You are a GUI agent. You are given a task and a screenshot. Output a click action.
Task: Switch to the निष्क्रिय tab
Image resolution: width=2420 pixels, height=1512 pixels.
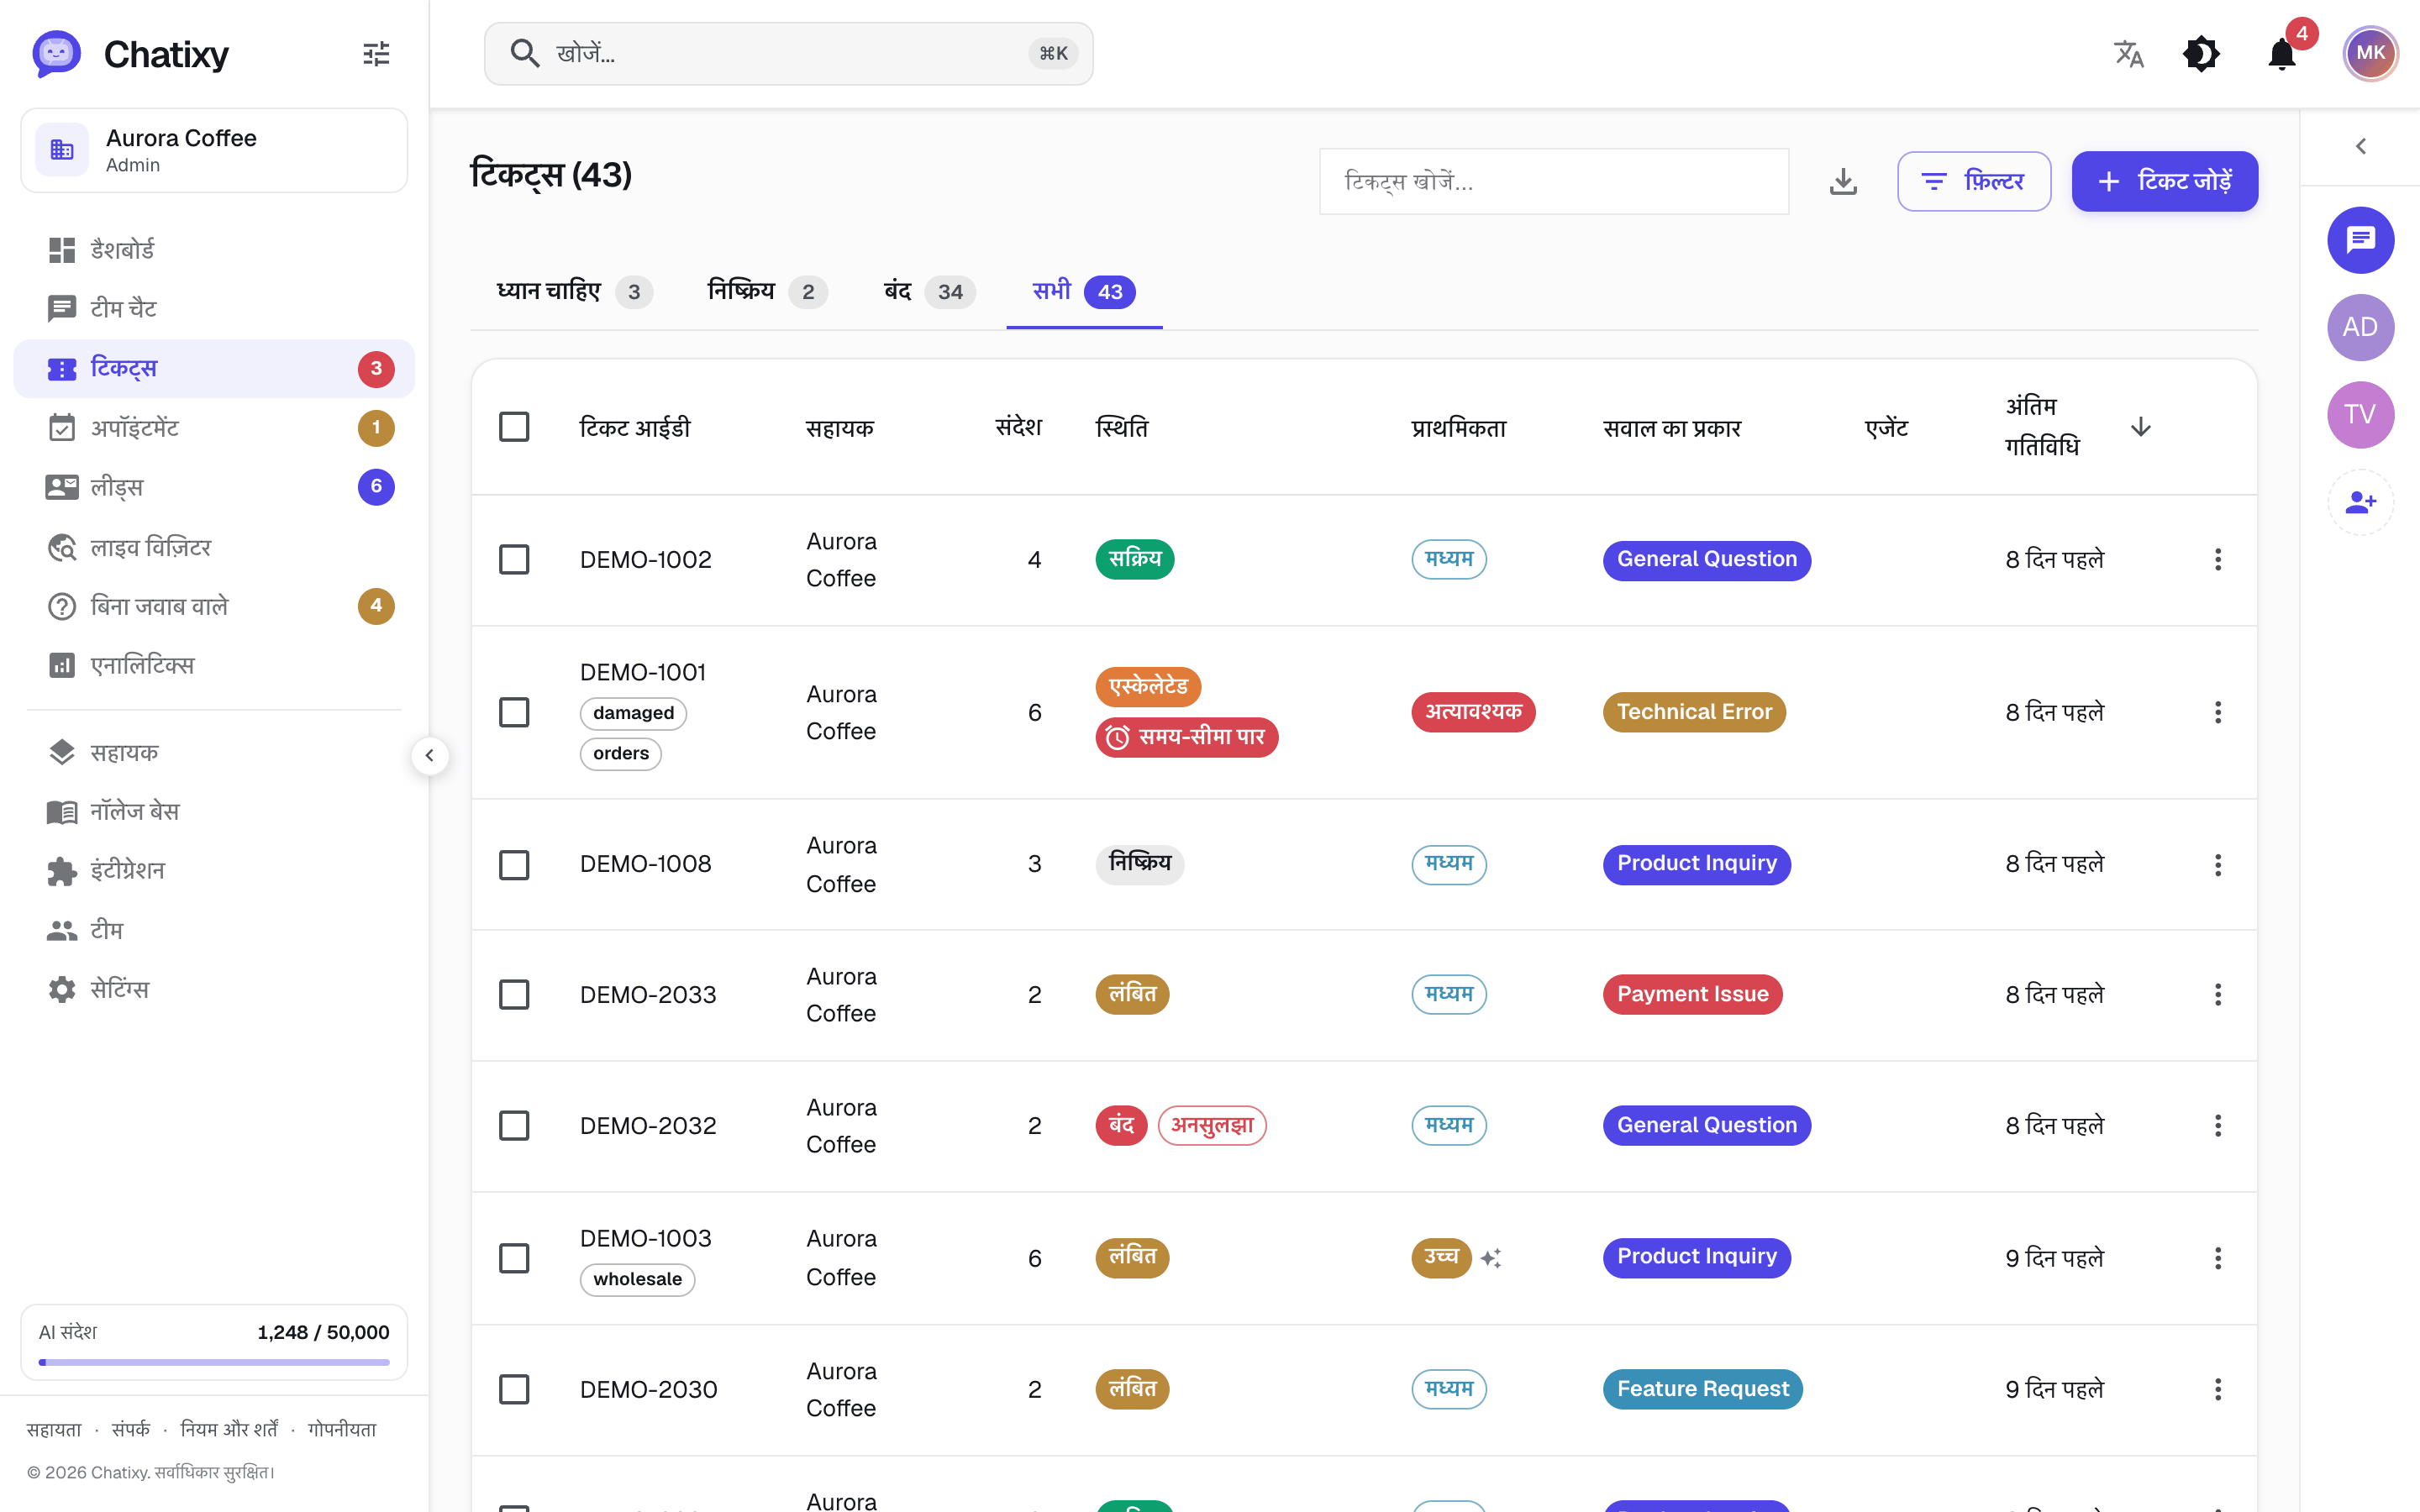point(767,292)
